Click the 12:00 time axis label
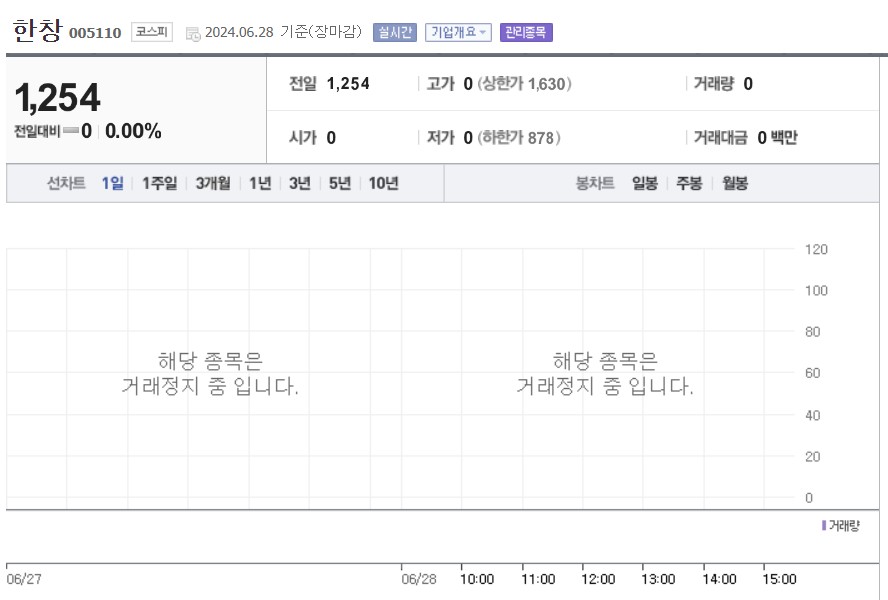 click(598, 579)
